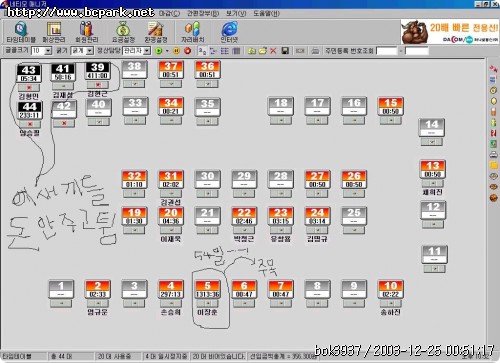Toggle the small button under seat 42

(x=64, y=123)
